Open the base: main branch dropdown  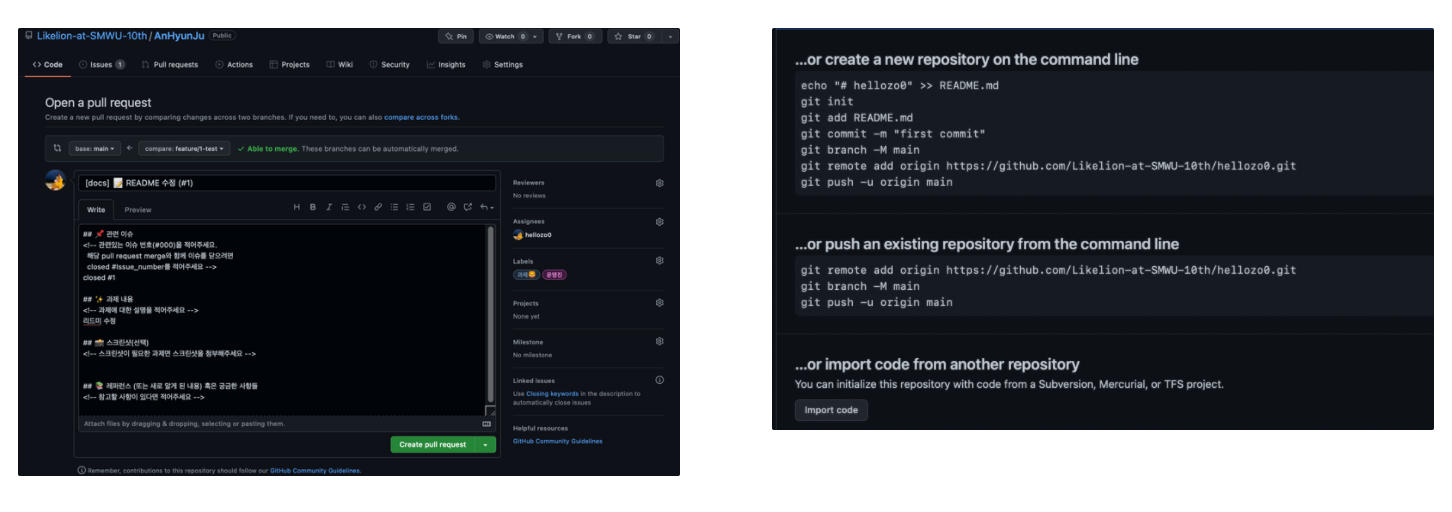click(95, 148)
